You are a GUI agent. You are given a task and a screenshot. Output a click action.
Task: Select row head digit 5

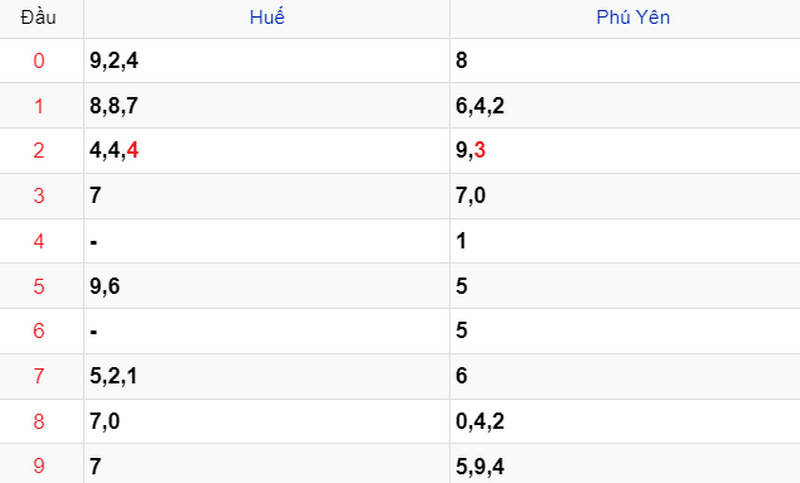tap(39, 286)
